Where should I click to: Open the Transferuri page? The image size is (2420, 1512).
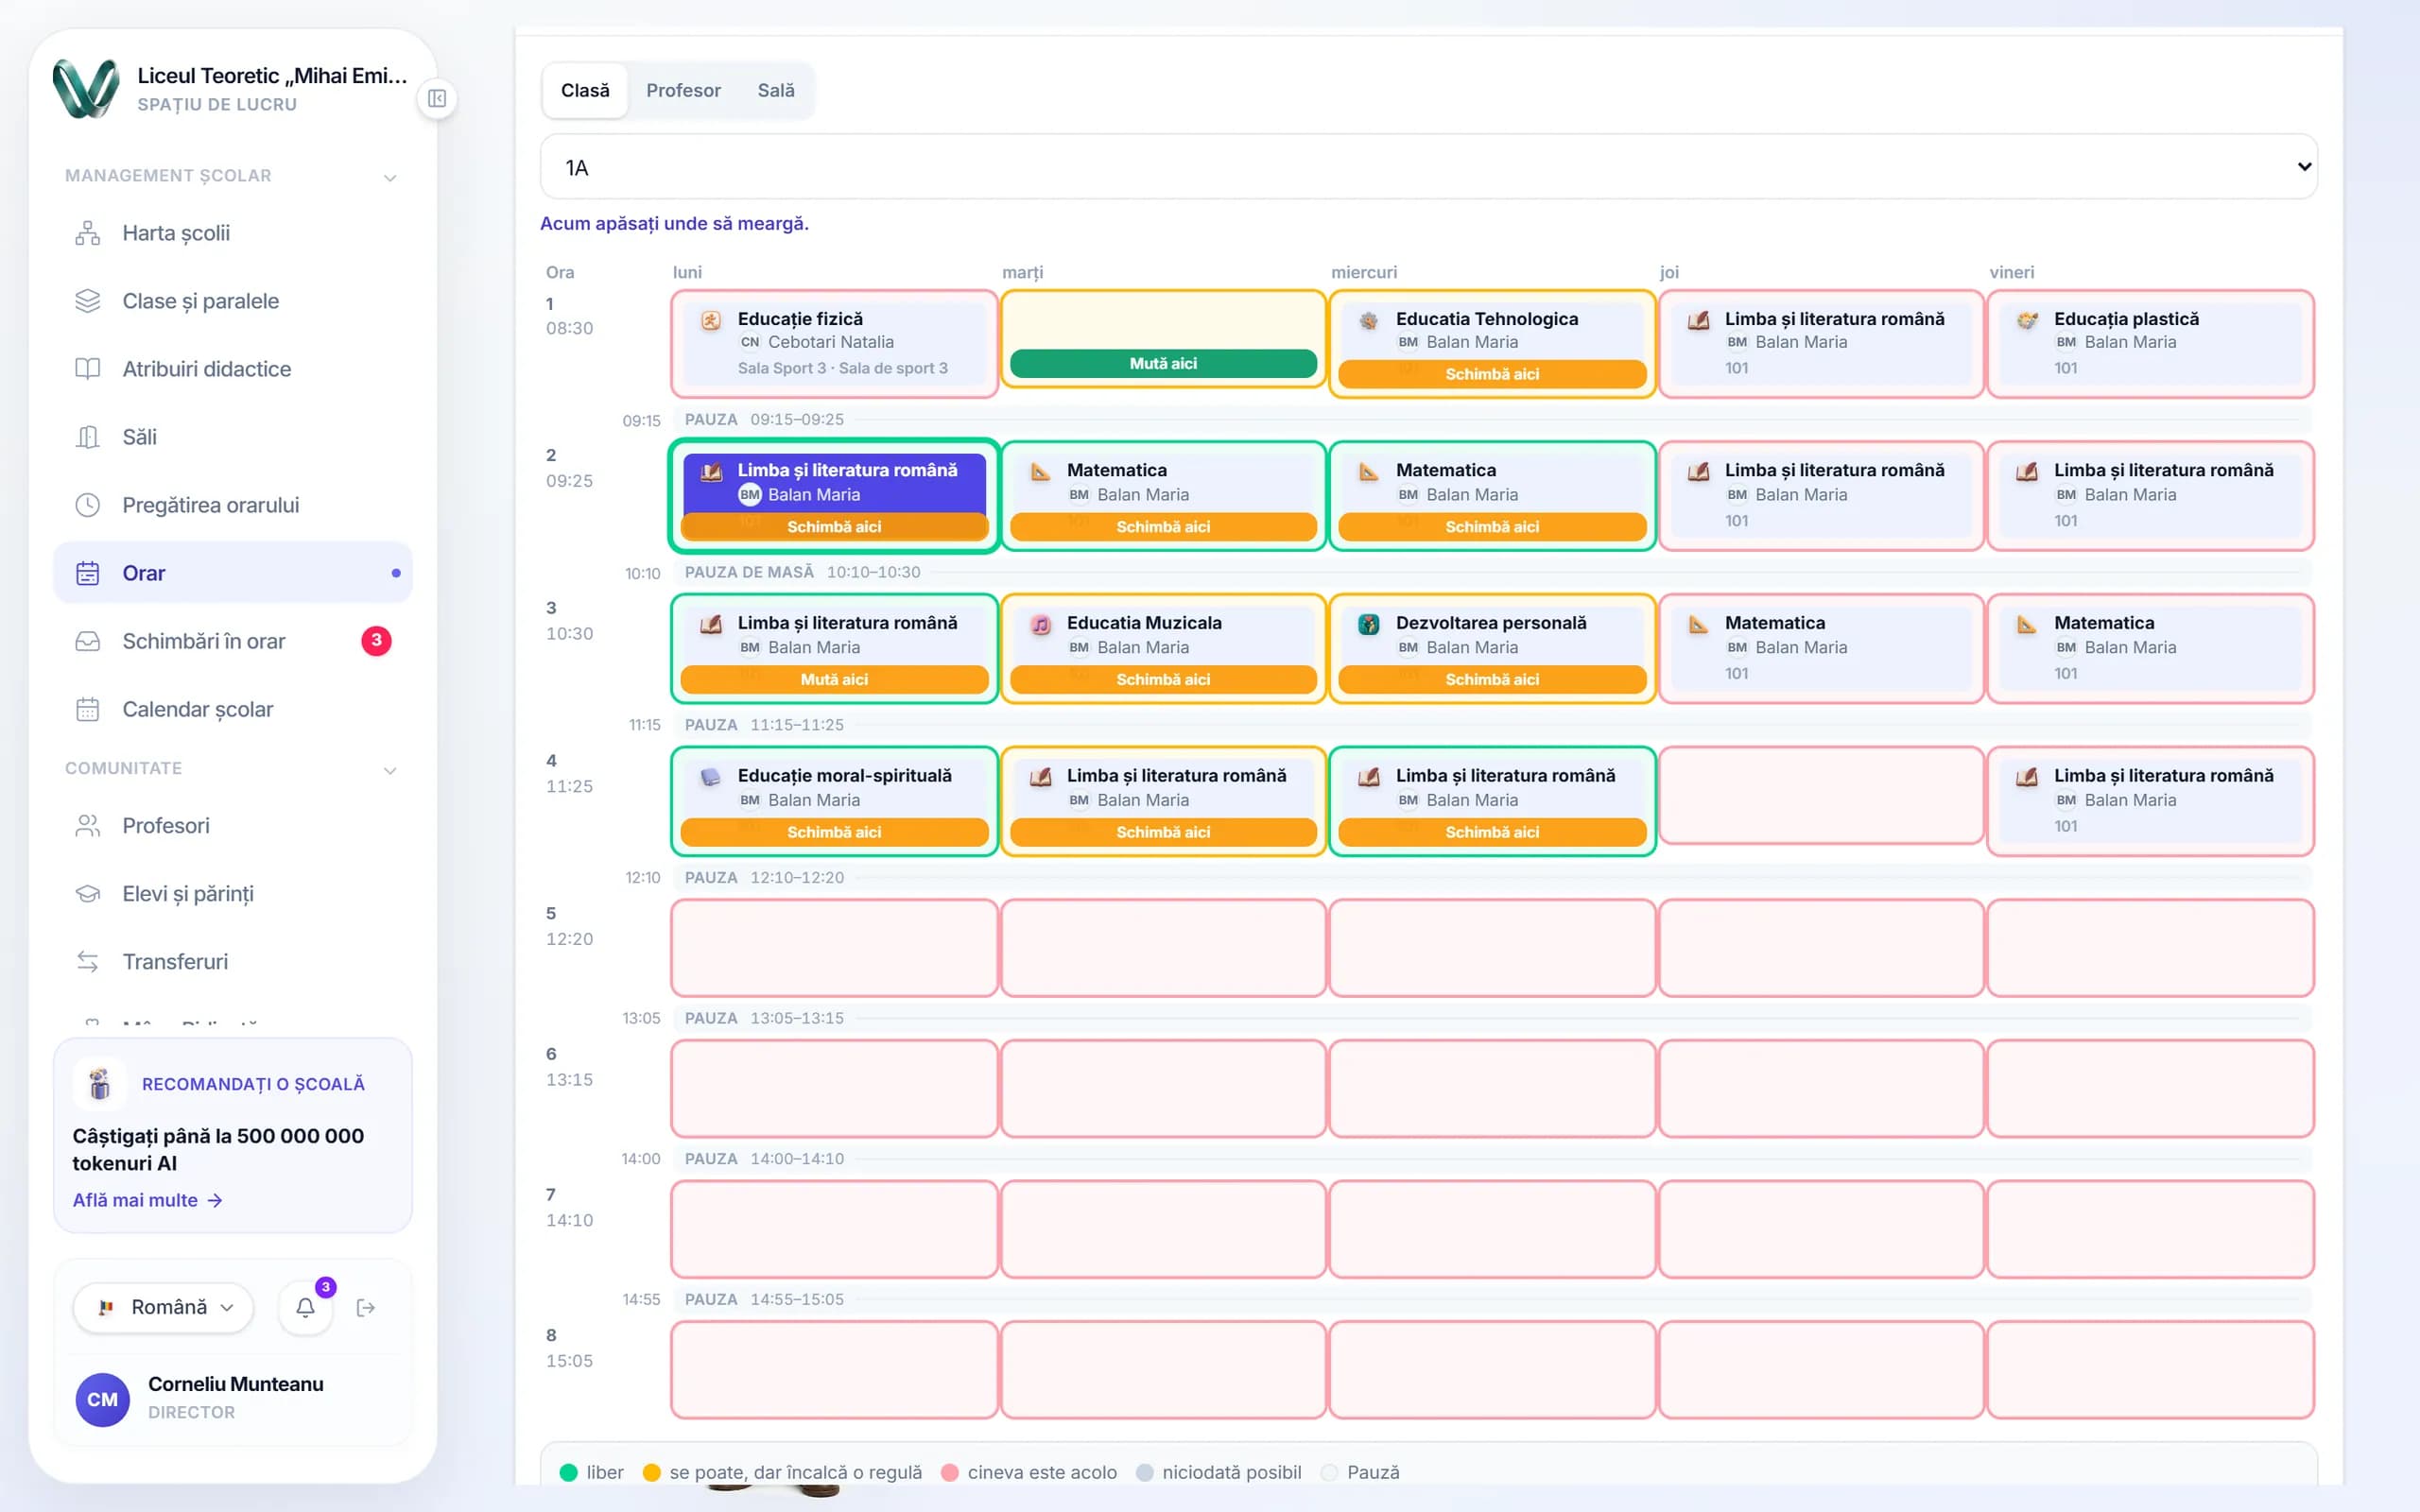click(232, 962)
